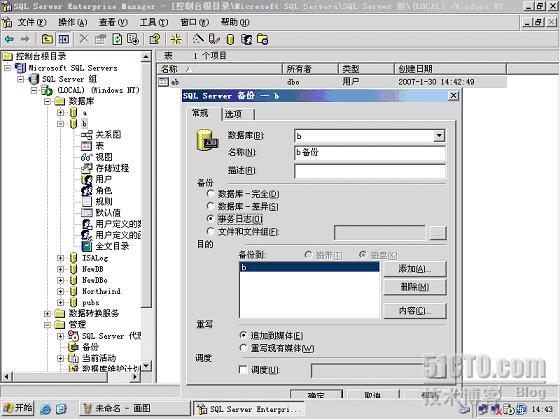Select backup device b in destination list

coord(309,267)
